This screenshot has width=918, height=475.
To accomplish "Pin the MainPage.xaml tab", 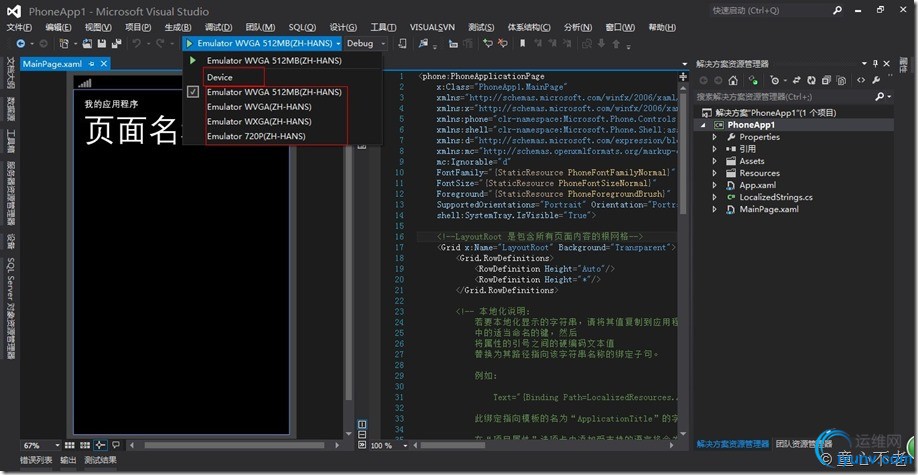I will [x=91, y=64].
